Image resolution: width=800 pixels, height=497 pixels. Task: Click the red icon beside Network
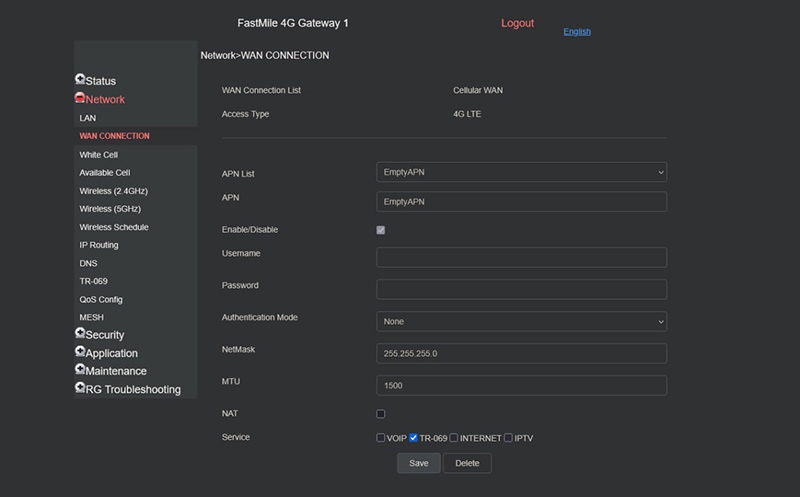pyautogui.click(x=80, y=98)
